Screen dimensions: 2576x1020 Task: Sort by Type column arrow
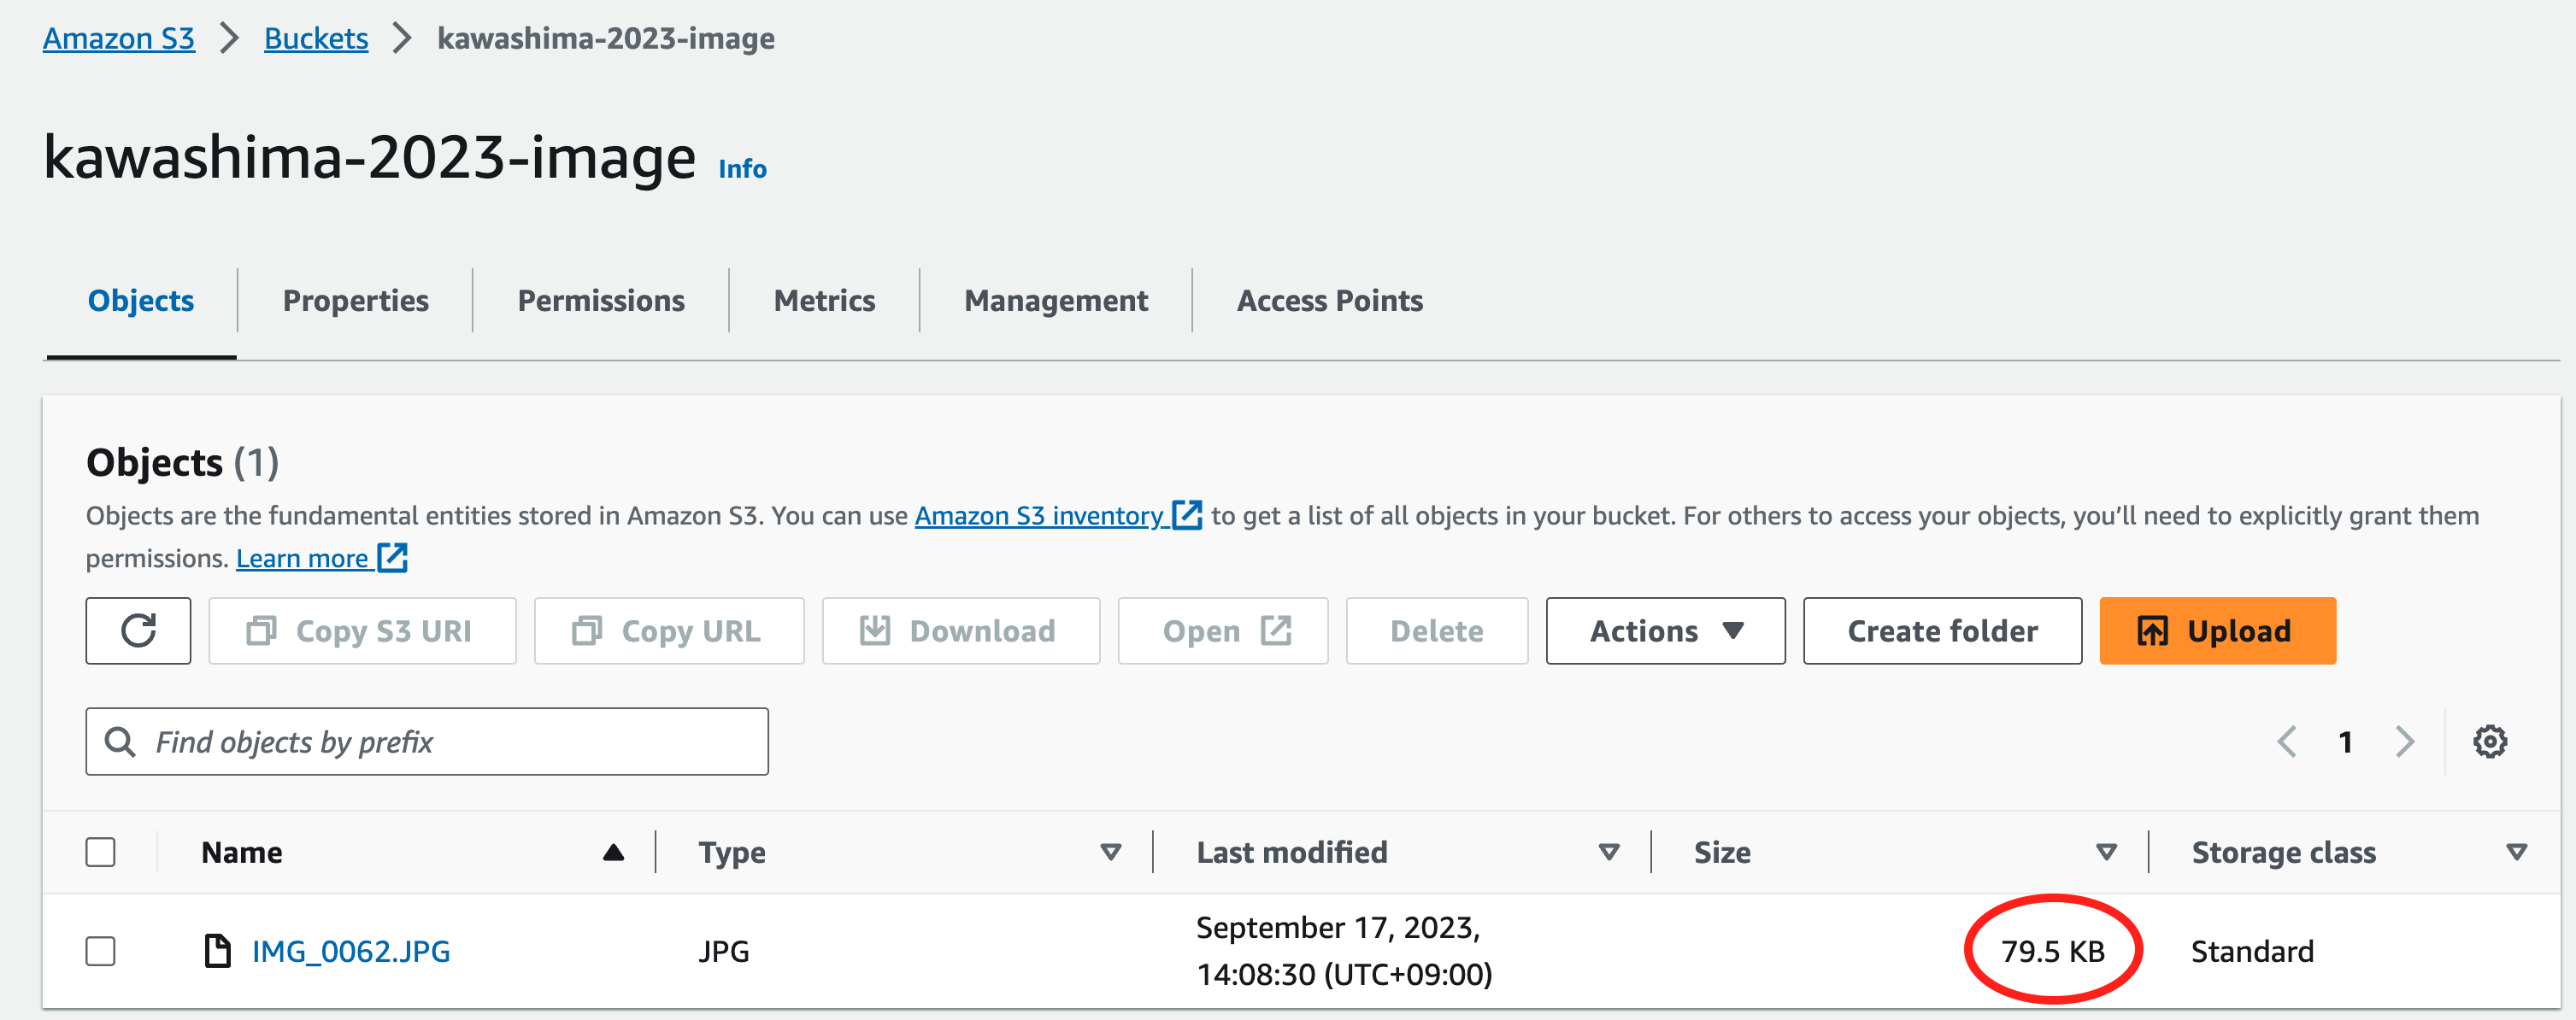click(1110, 852)
